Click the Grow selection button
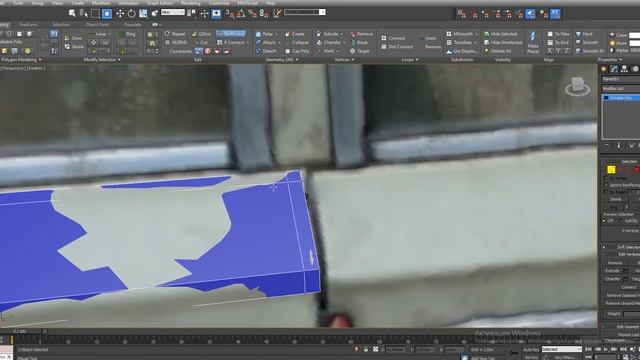The height and width of the screenshot is (360, 640). click(x=73, y=38)
